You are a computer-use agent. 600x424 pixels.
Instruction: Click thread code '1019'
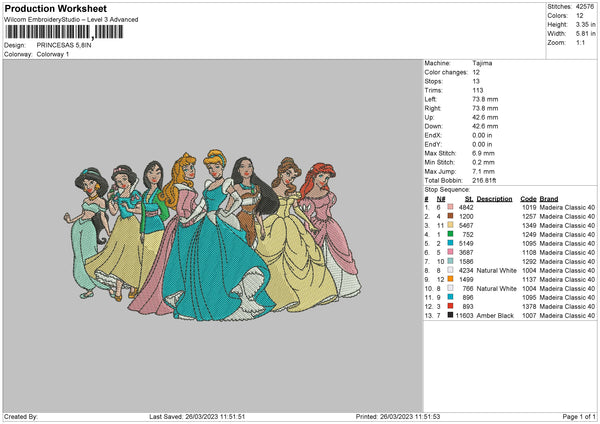tap(529, 207)
